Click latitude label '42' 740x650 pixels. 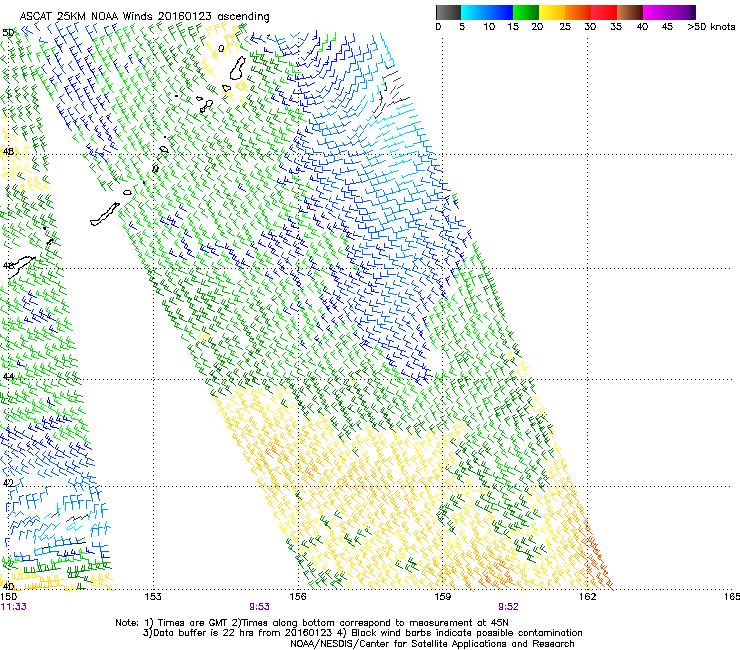click(8, 483)
